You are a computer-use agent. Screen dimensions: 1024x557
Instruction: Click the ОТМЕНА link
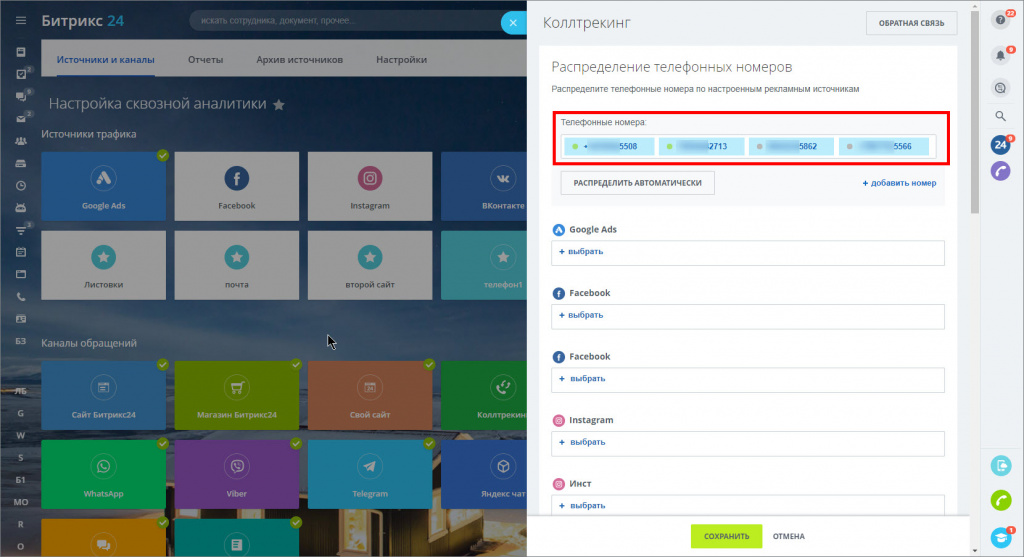click(x=788, y=536)
